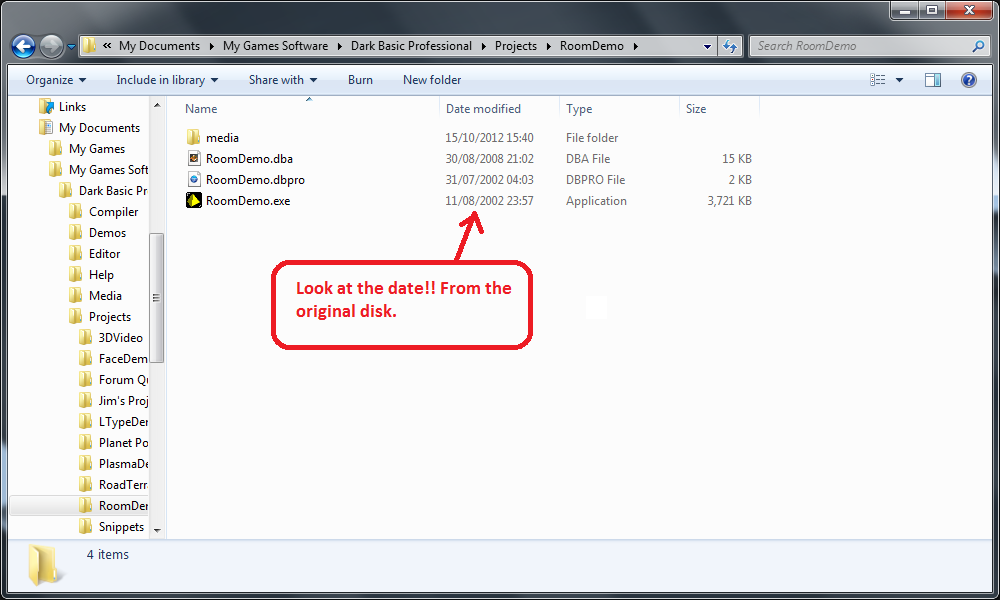
Task: Click Projects in the address breadcrumb
Action: point(516,46)
